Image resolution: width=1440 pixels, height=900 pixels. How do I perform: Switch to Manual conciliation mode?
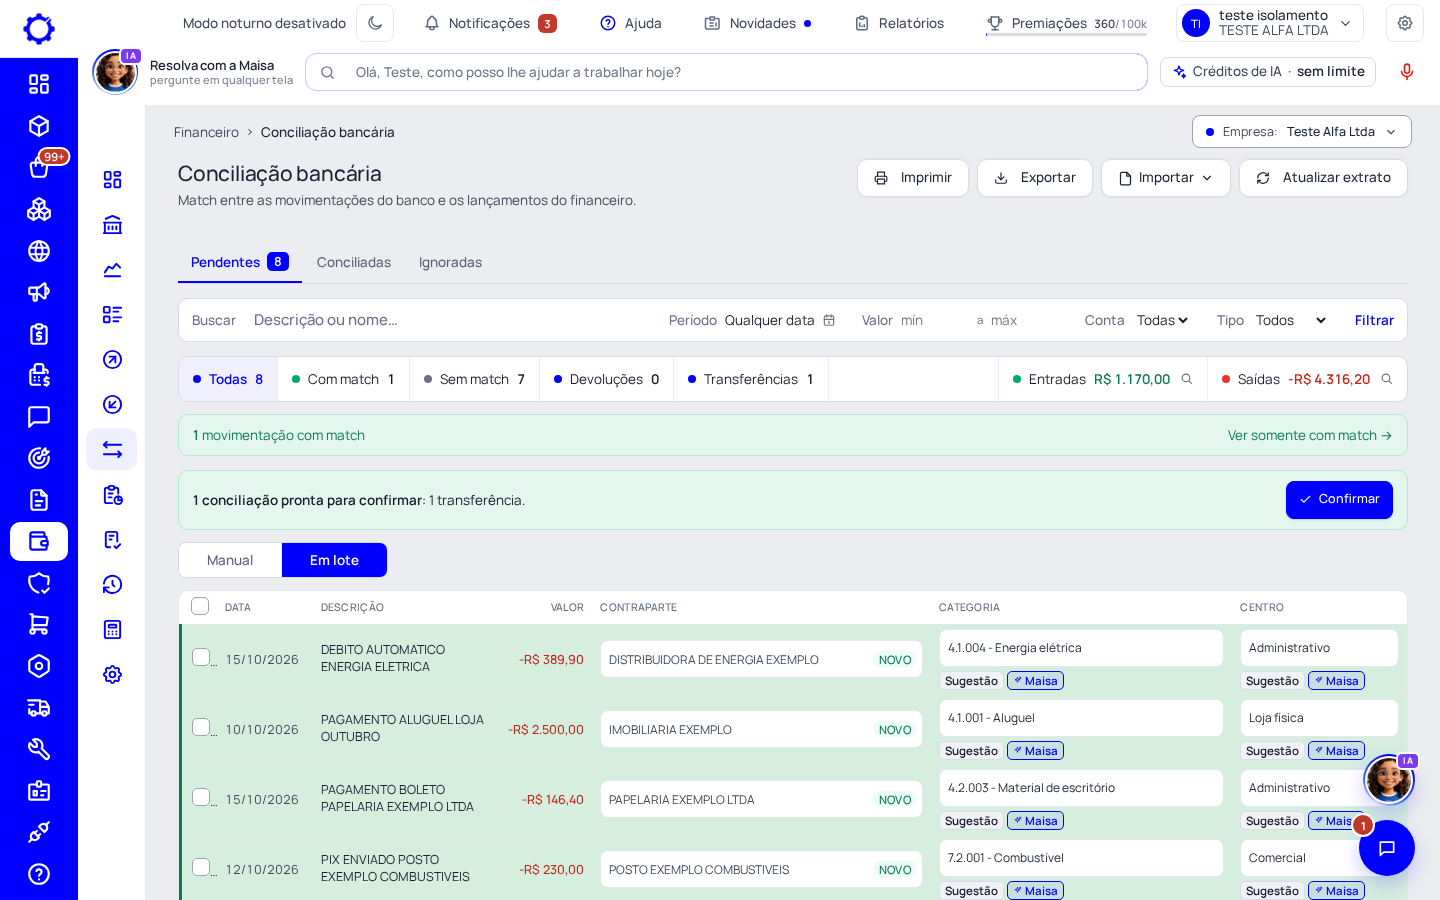coord(230,560)
